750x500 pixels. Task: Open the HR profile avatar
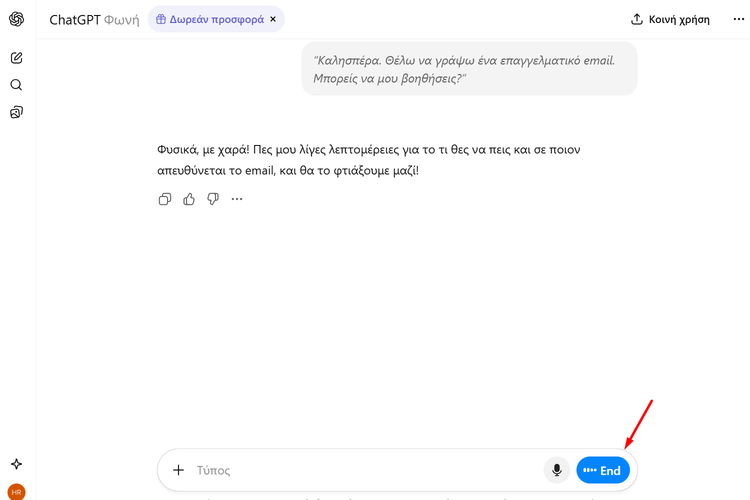pos(16,491)
